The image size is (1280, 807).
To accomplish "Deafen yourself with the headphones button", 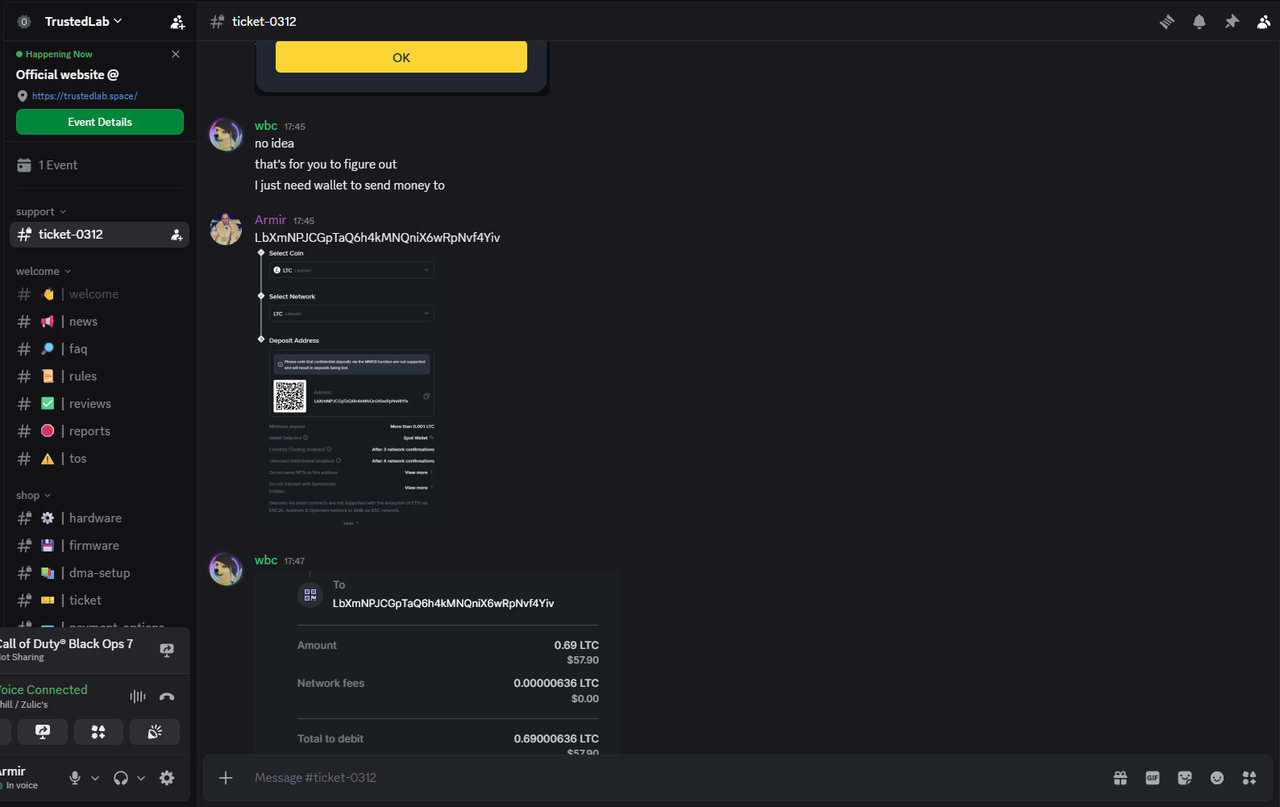I will [119, 777].
